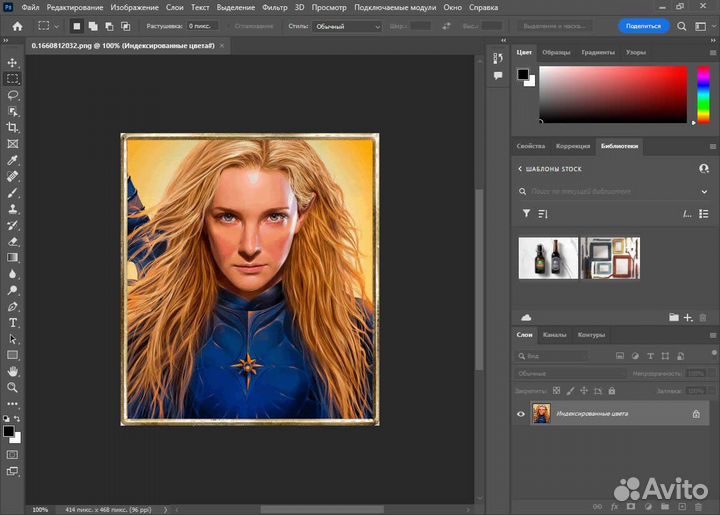Select the Blur tool
The height and width of the screenshot is (515, 720).
[12, 274]
